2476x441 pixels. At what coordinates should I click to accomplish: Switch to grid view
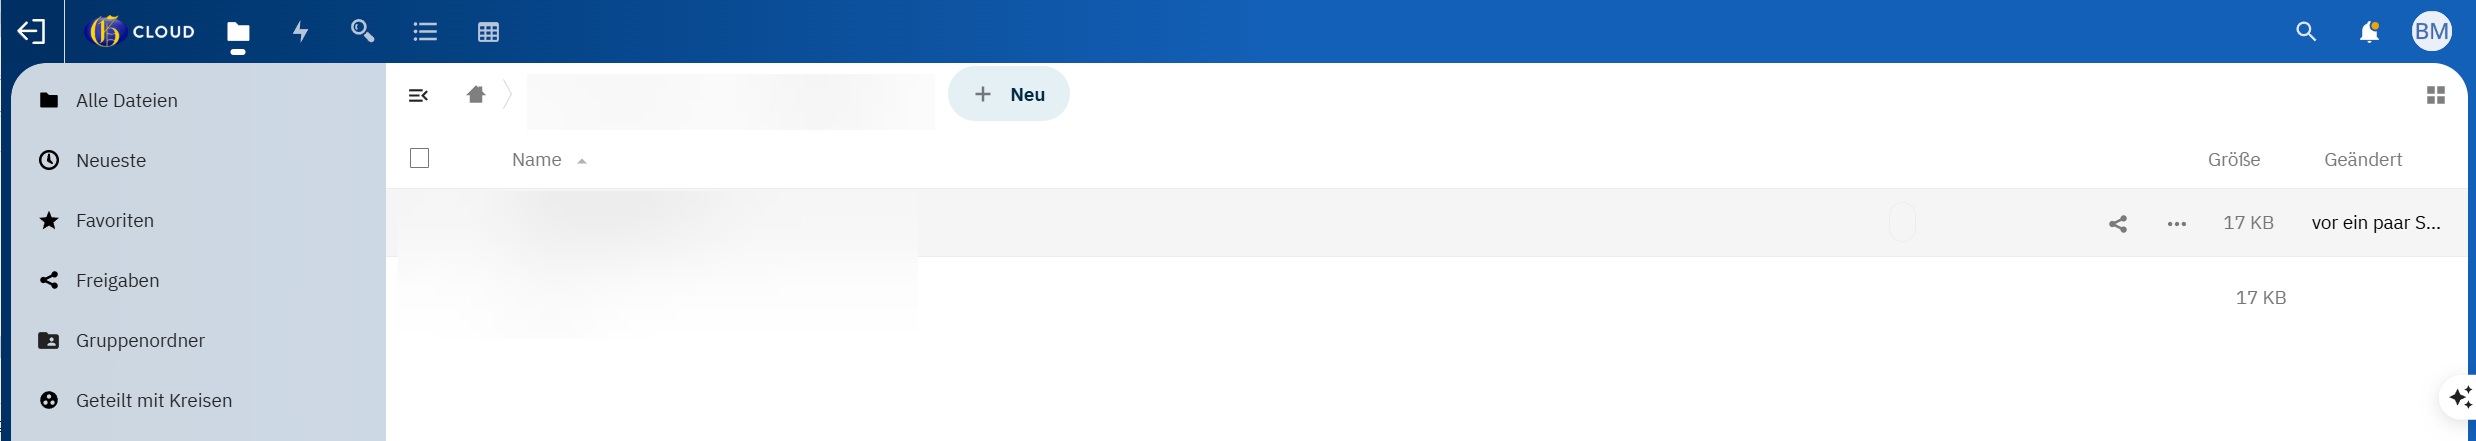pos(2436,95)
